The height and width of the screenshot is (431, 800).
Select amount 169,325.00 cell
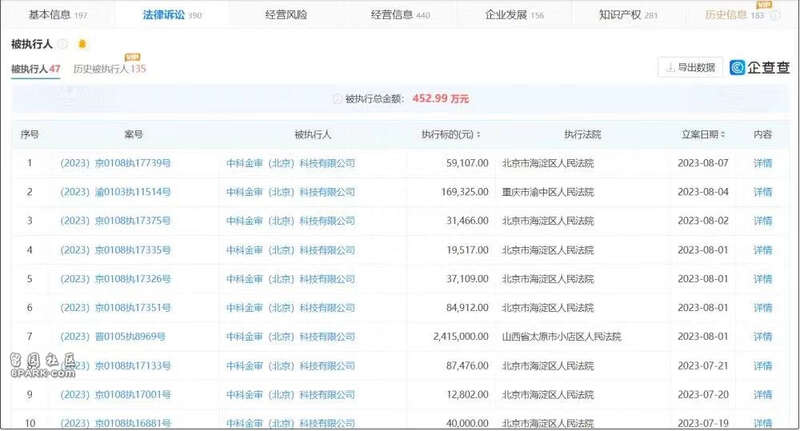coord(465,192)
